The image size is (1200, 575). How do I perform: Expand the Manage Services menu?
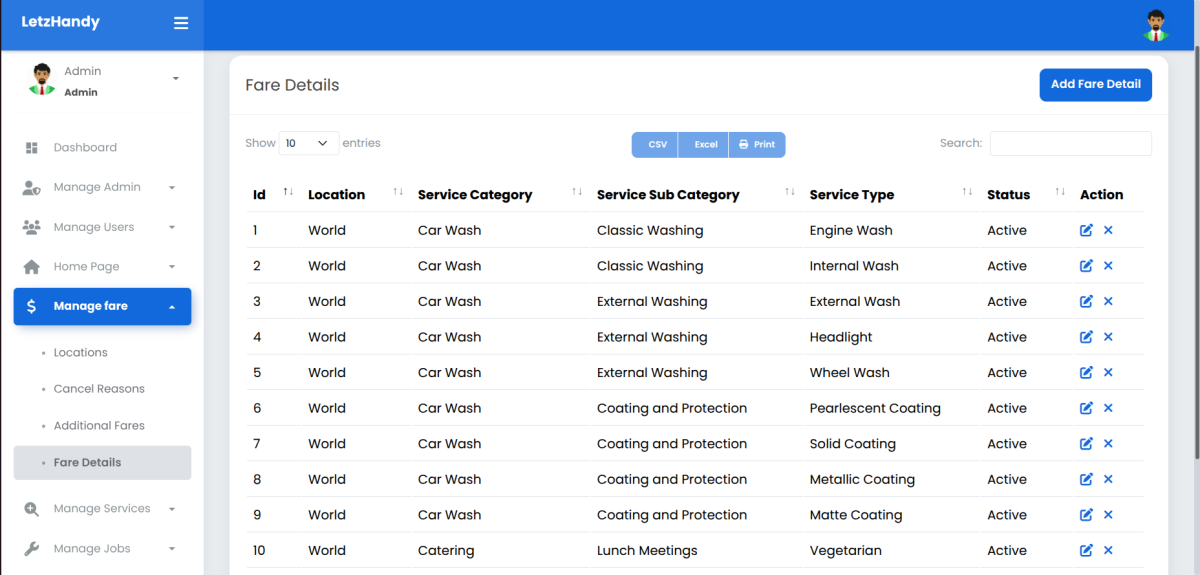102,508
